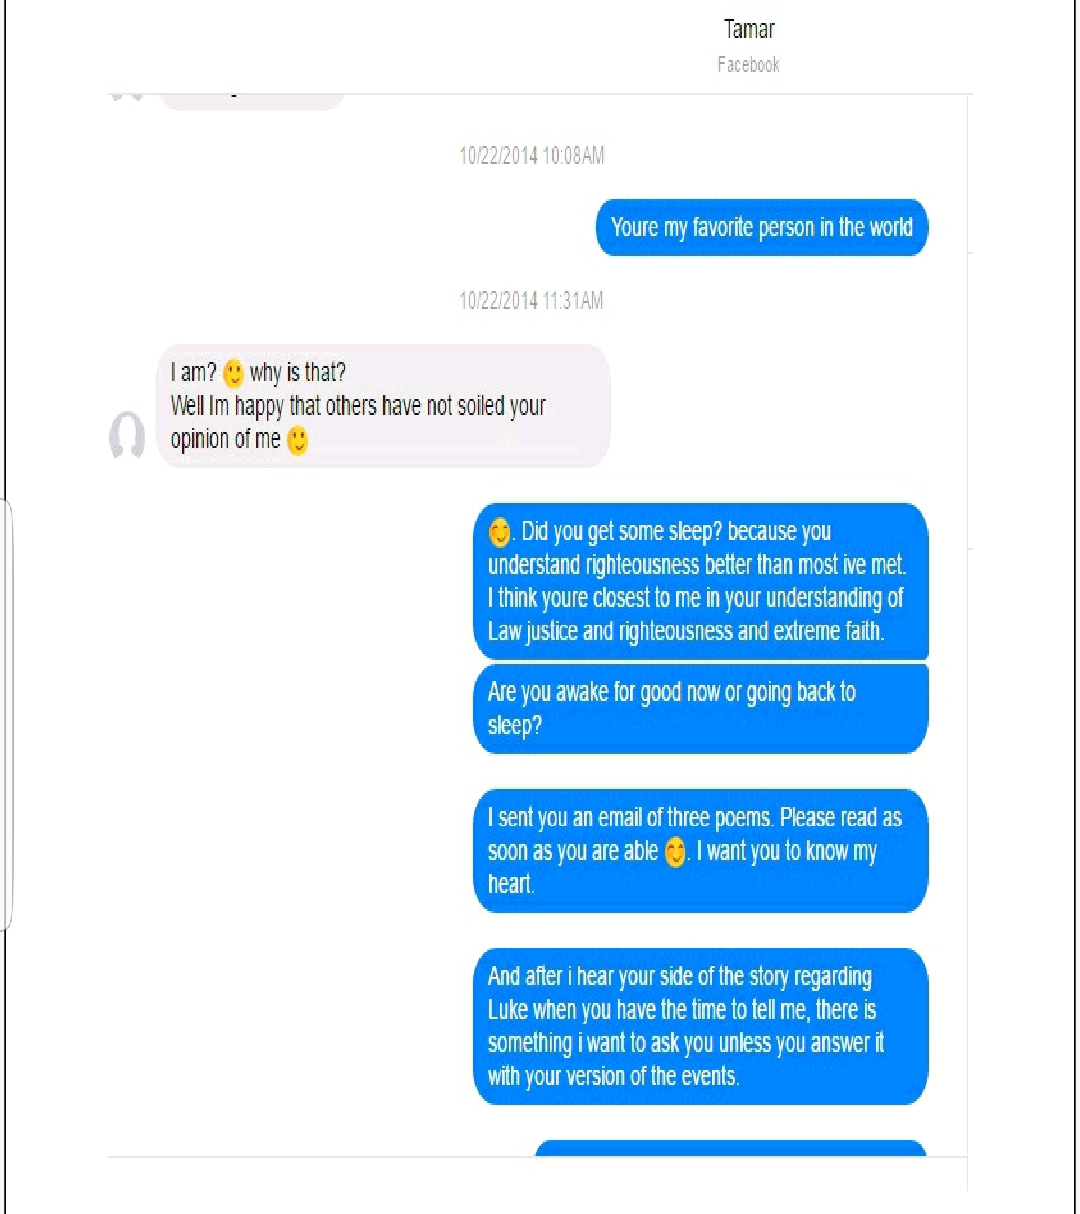Image resolution: width=1080 pixels, height=1214 pixels.
Task: Click "Youre my favorite person" message bubble
Action: pyautogui.click(x=762, y=228)
